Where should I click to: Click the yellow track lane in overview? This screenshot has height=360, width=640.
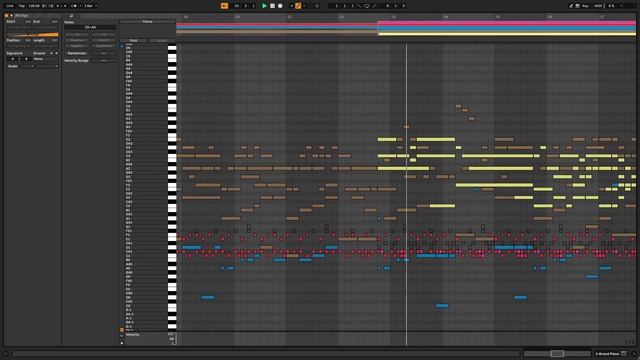coord(507,34)
